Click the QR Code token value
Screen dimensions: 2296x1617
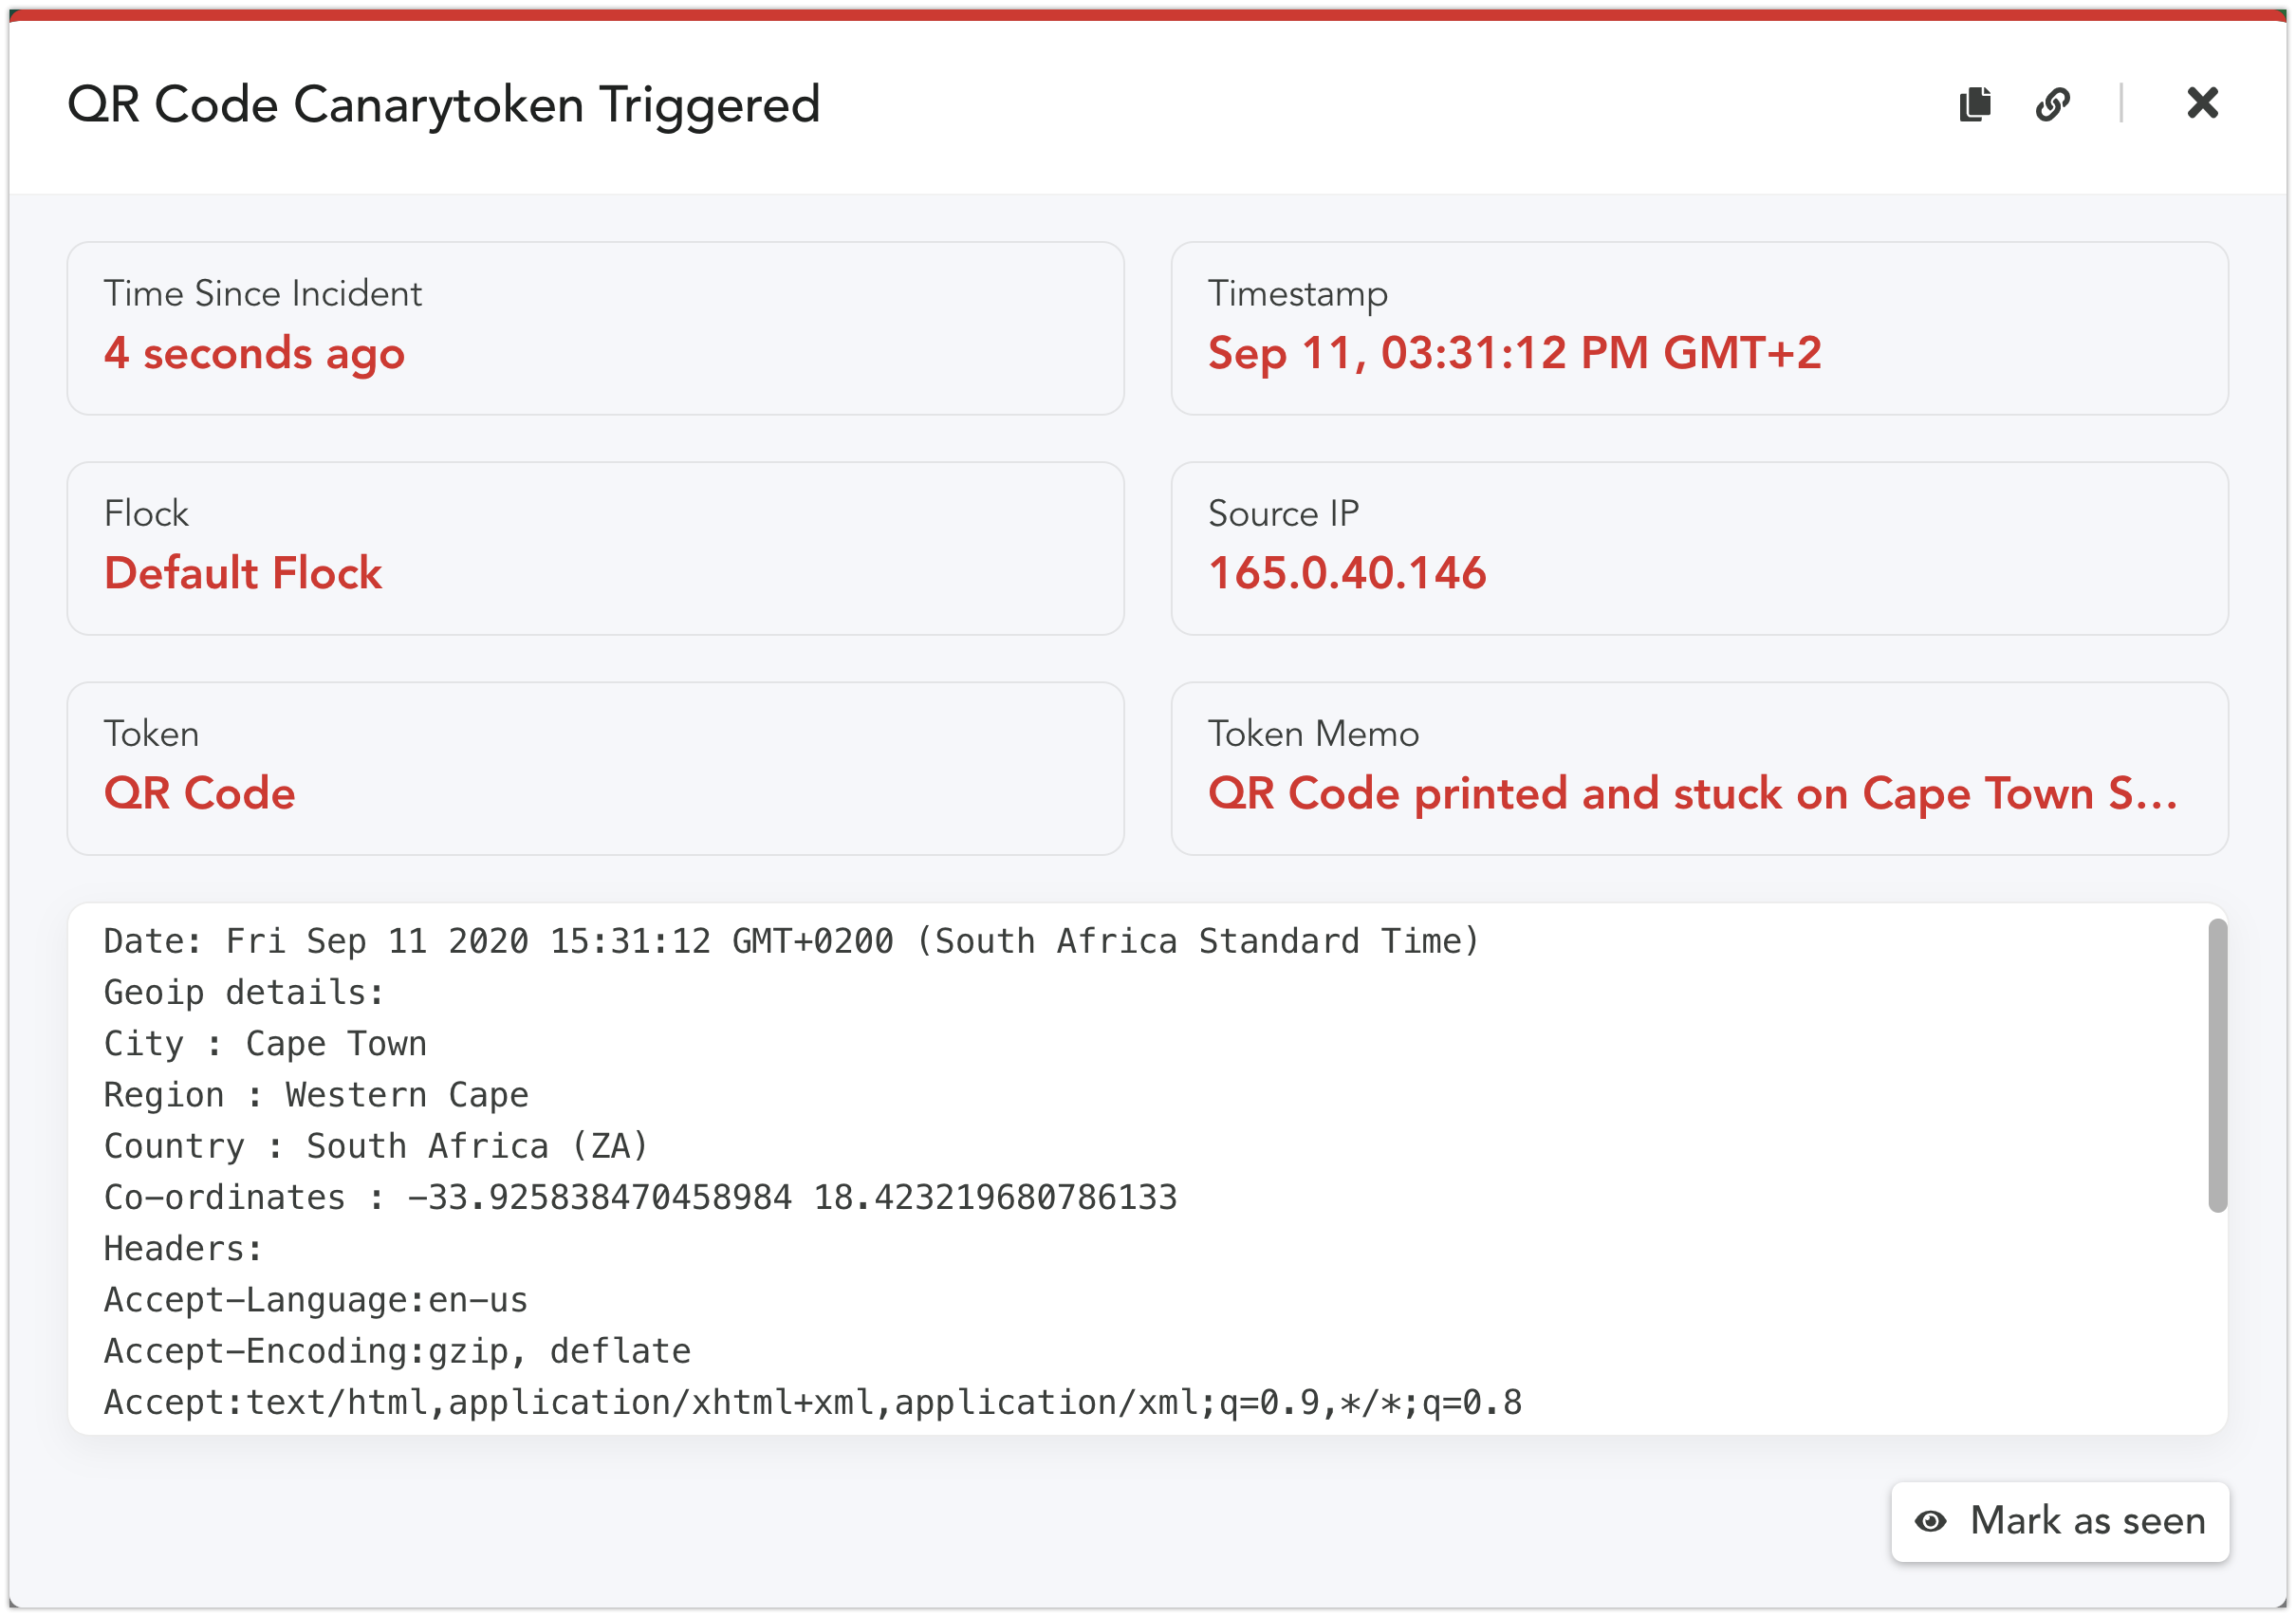click(200, 793)
